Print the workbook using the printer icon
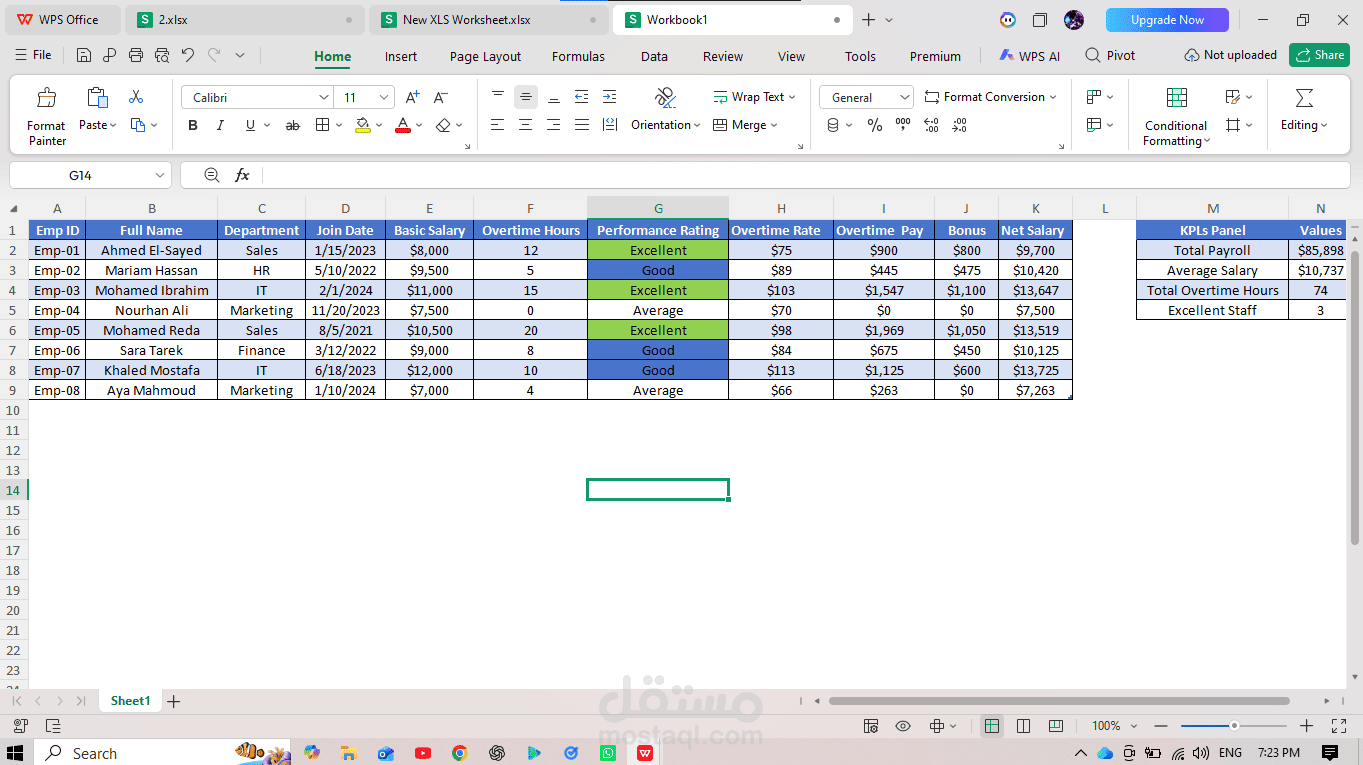This screenshot has height=765, width=1363. pos(136,56)
